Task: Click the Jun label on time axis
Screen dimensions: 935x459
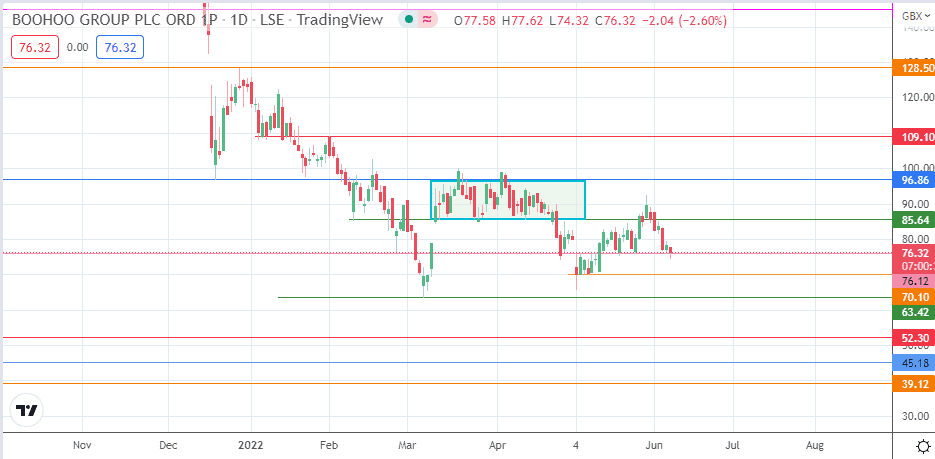Action: coord(654,445)
